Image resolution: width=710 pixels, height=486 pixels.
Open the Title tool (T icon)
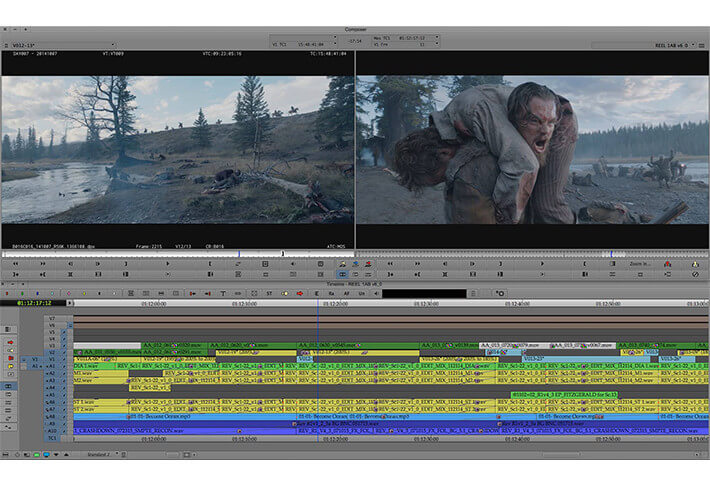click(223, 294)
